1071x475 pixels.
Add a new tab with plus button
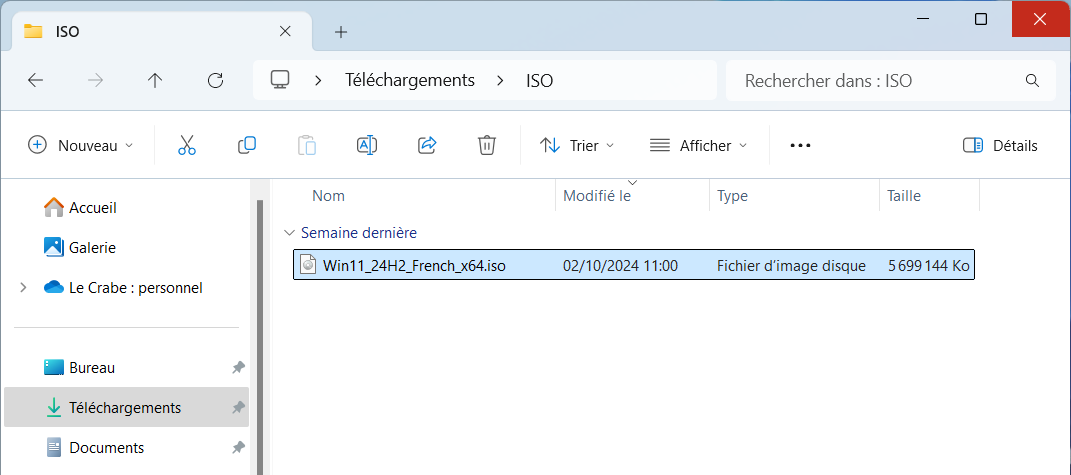tap(341, 31)
